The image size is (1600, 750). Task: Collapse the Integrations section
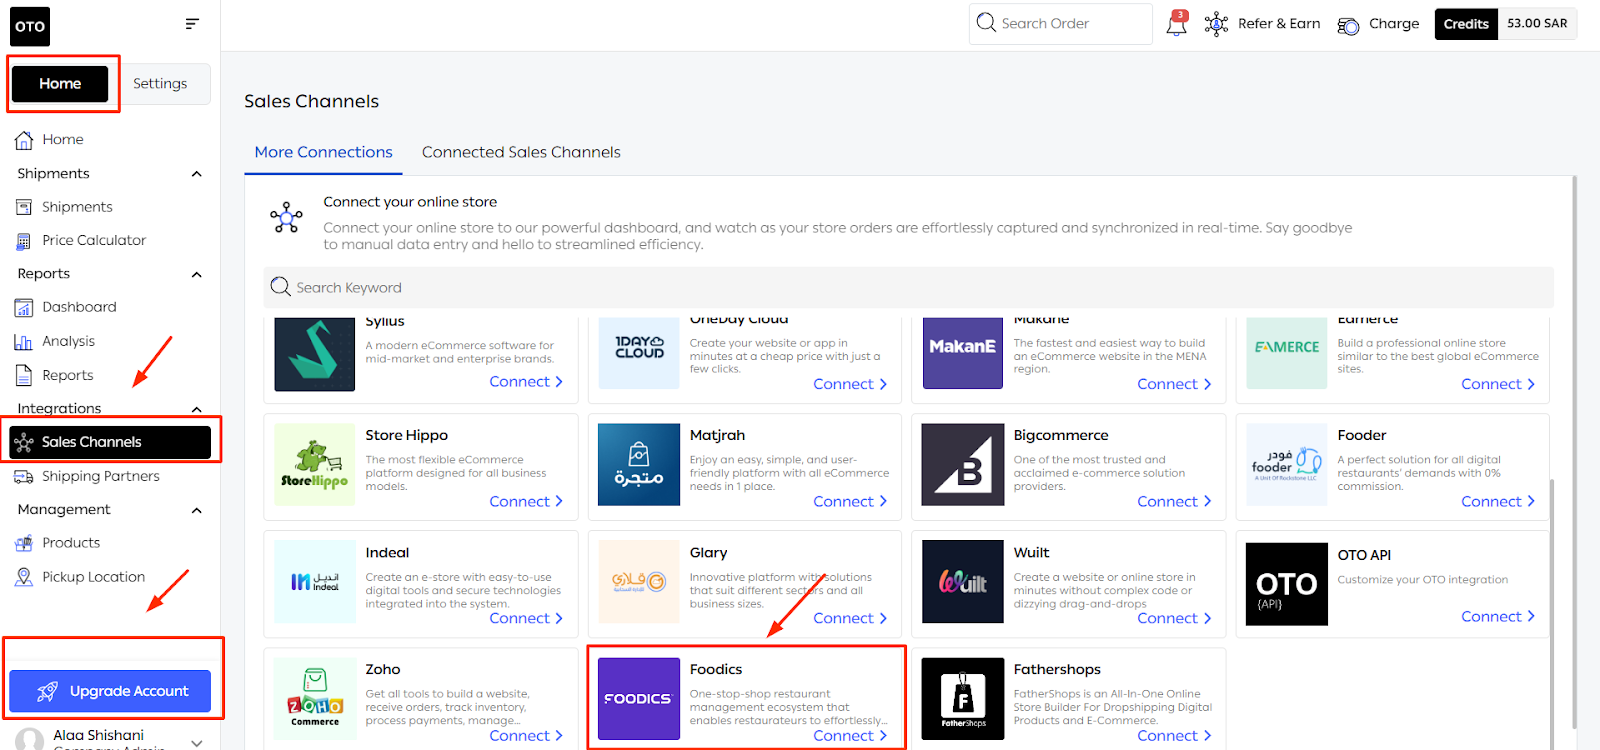[x=197, y=409]
